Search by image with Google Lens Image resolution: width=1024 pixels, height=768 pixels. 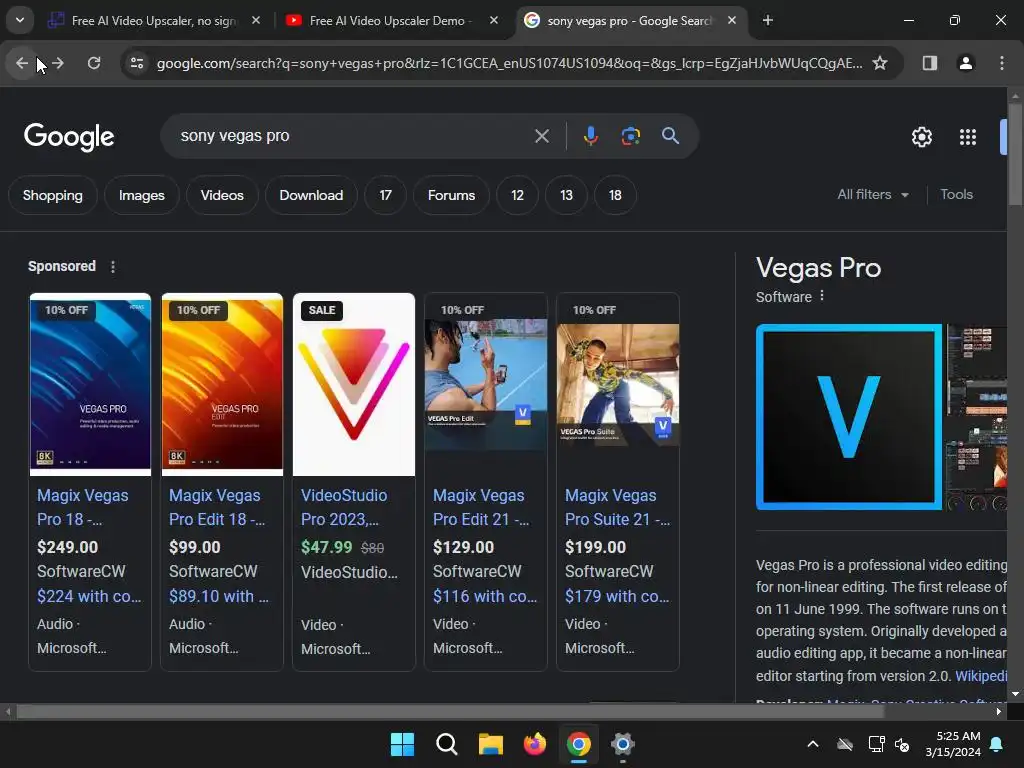coord(630,136)
